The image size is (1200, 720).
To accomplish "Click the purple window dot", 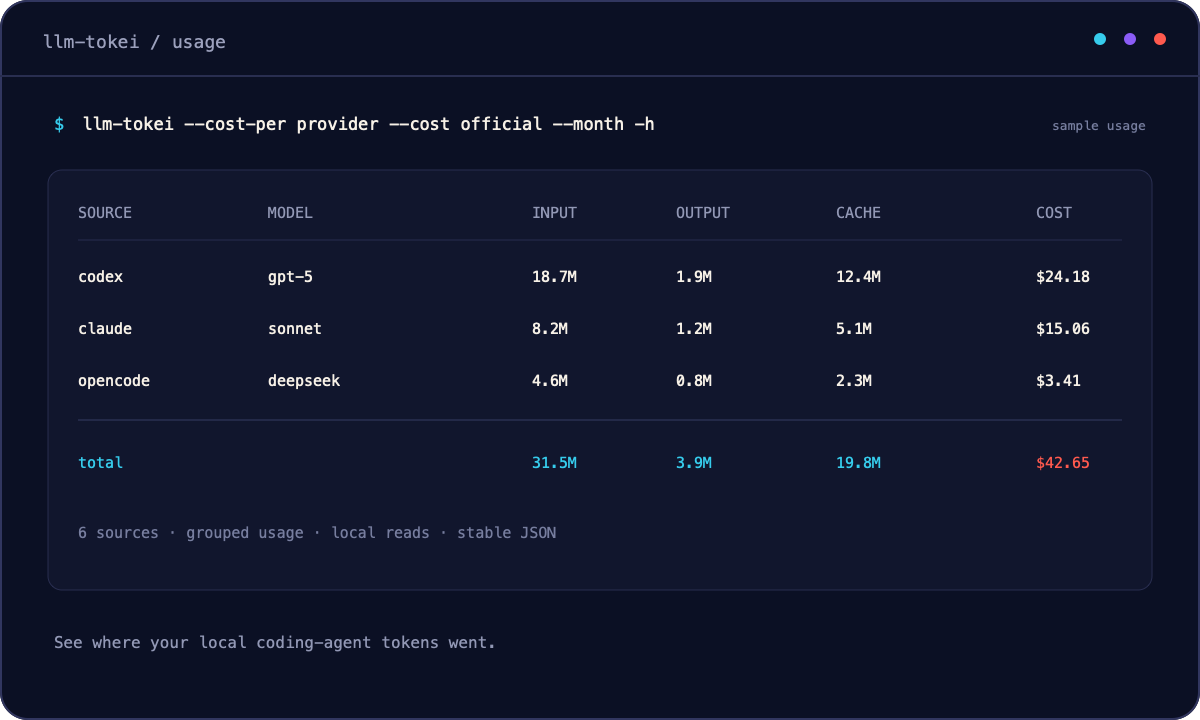I will pyautogui.click(x=1130, y=39).
